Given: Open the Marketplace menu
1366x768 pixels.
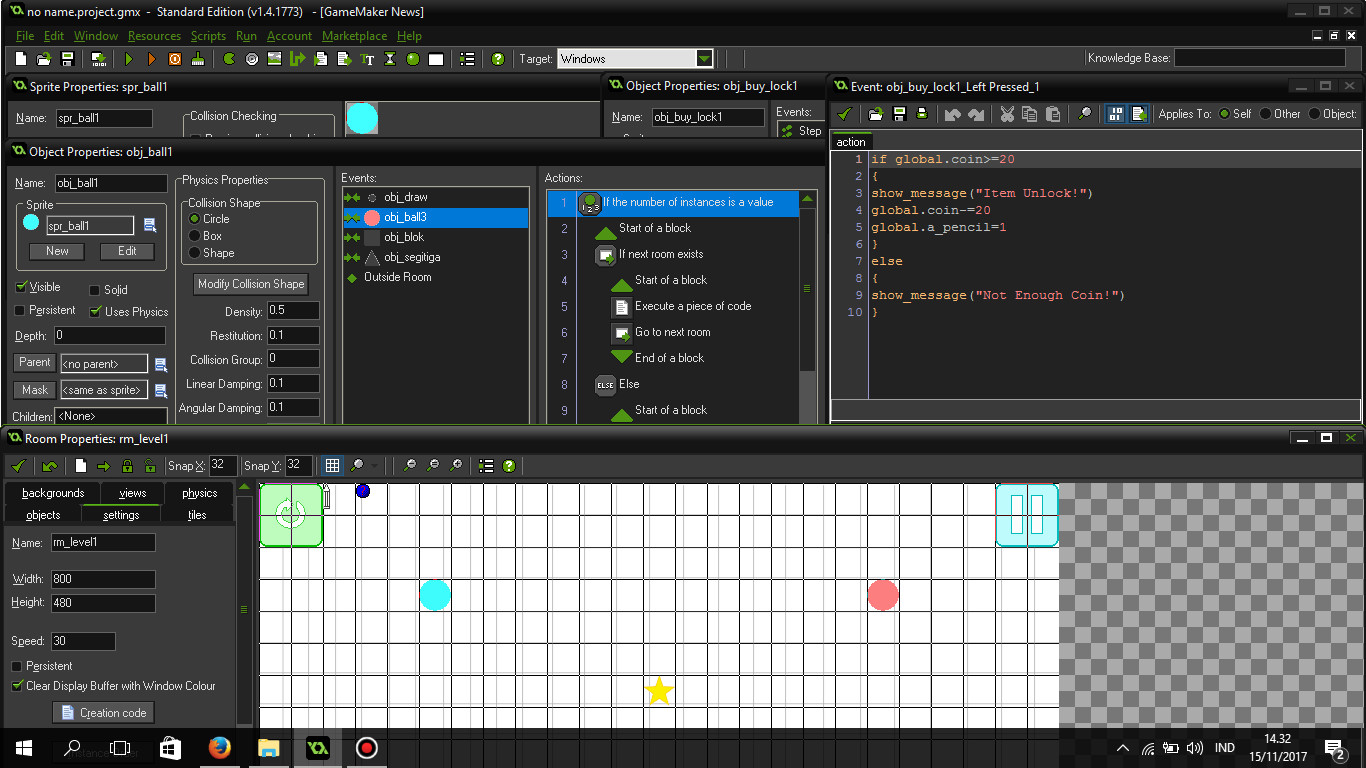Looking at the screenshot, I should click(x=354, y=35).
